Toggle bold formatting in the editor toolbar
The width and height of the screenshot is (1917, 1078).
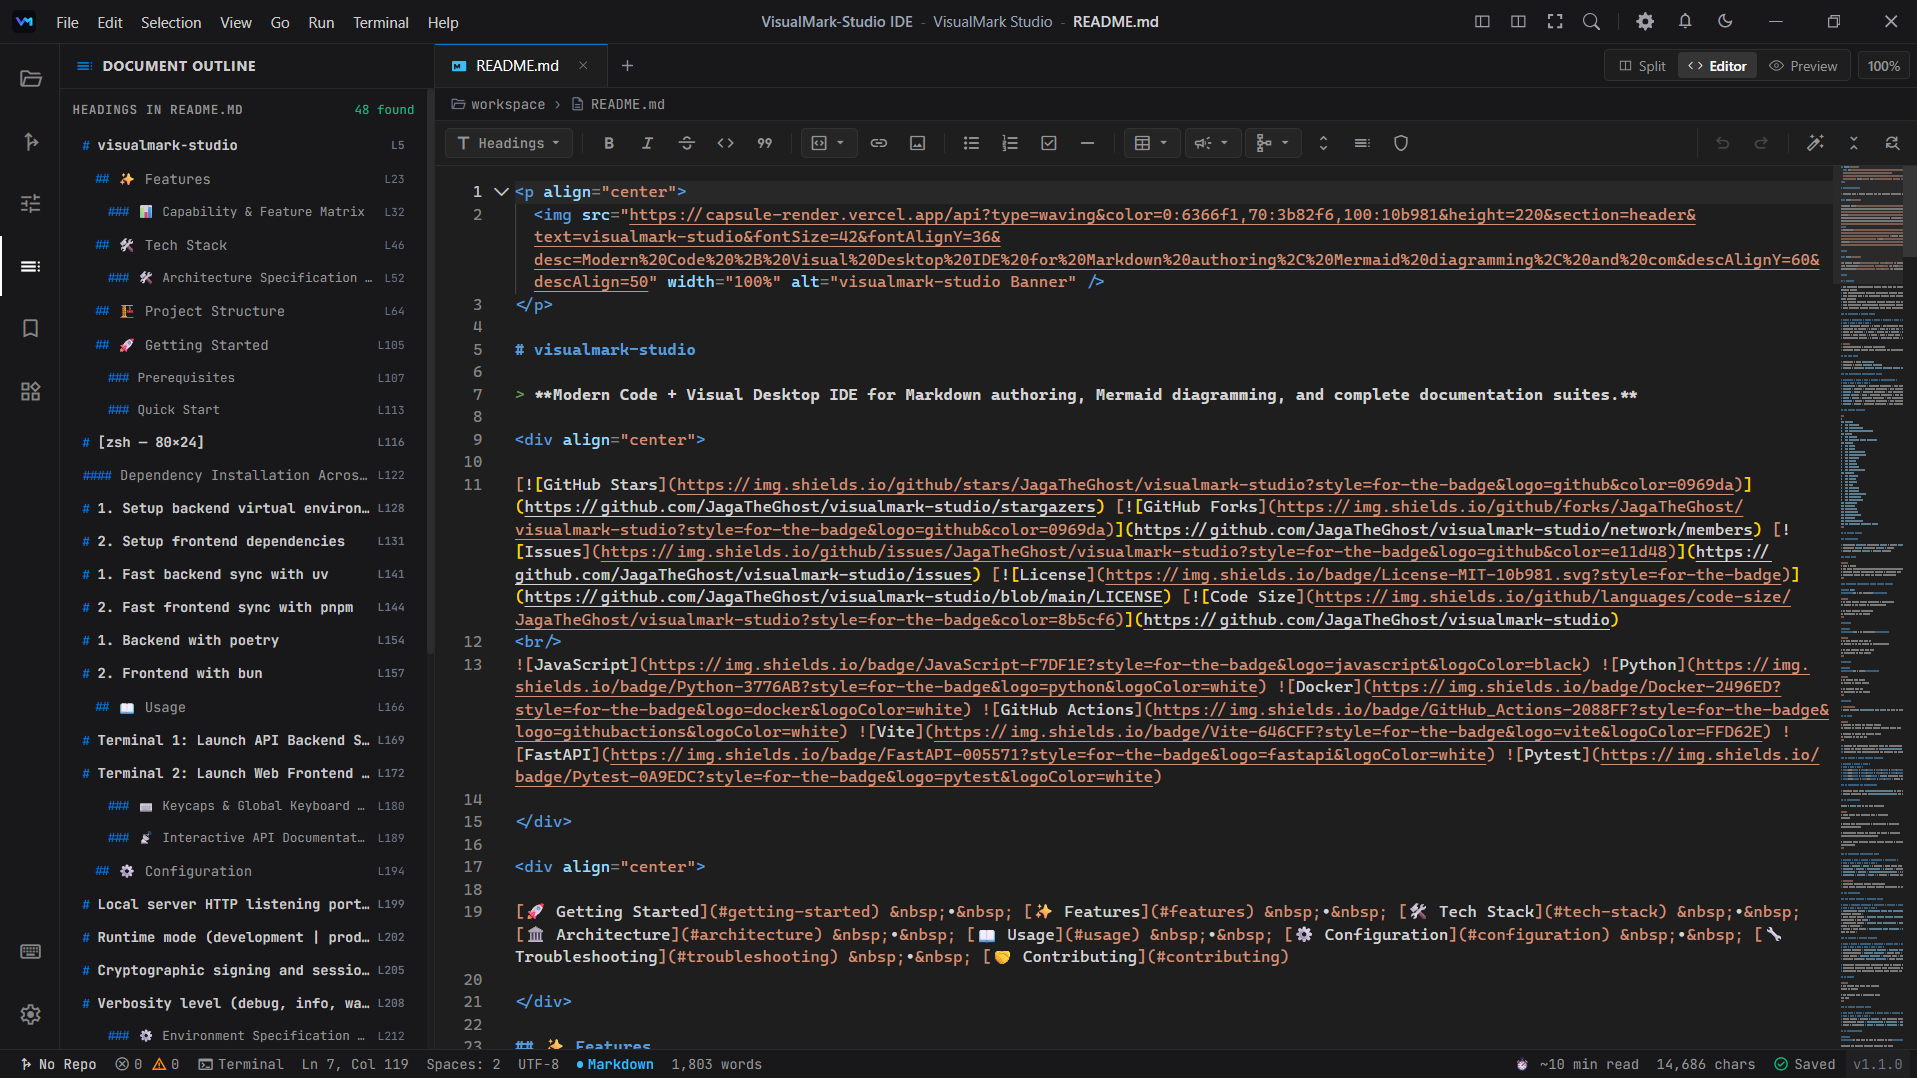click(608, 143)
